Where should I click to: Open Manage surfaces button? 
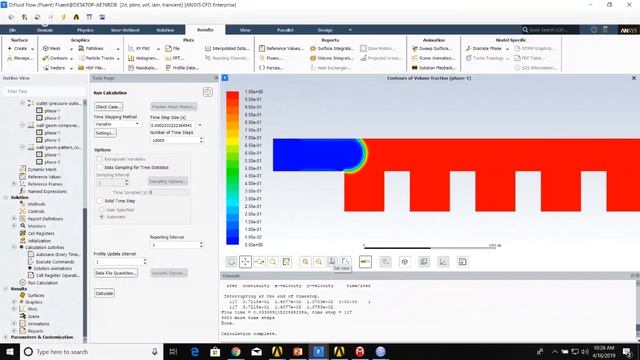tap(19, 58)
